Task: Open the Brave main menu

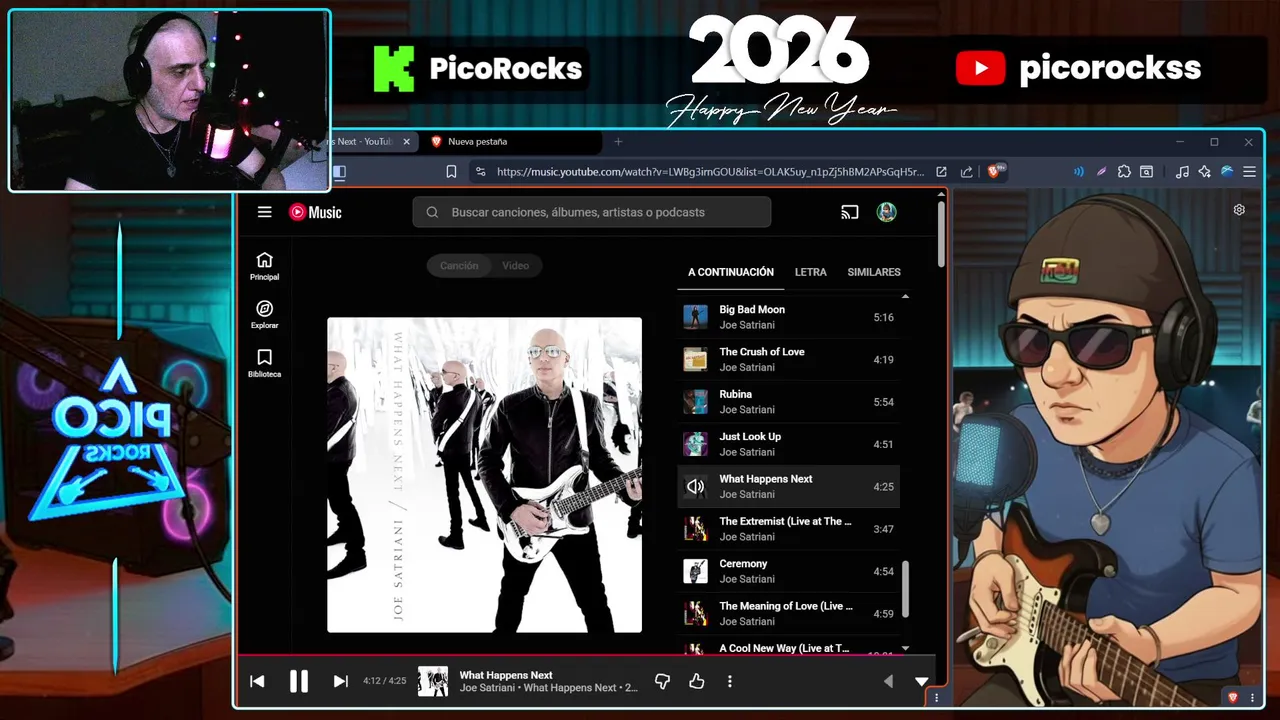Action: 1249,172
